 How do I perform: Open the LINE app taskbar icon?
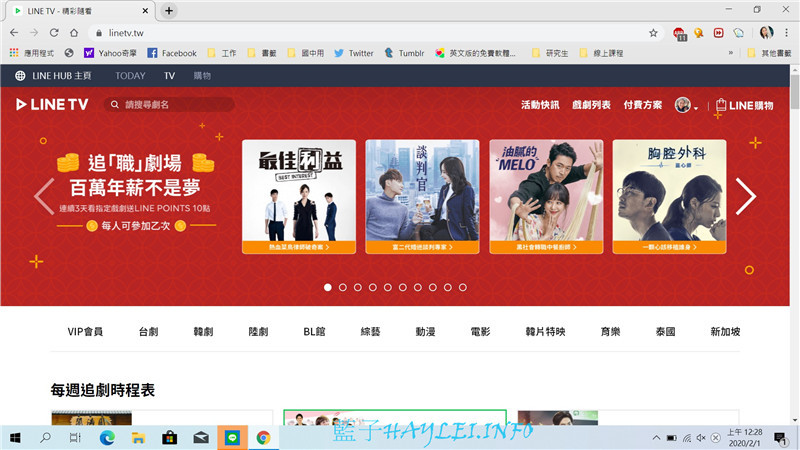[x=233, y=438]
